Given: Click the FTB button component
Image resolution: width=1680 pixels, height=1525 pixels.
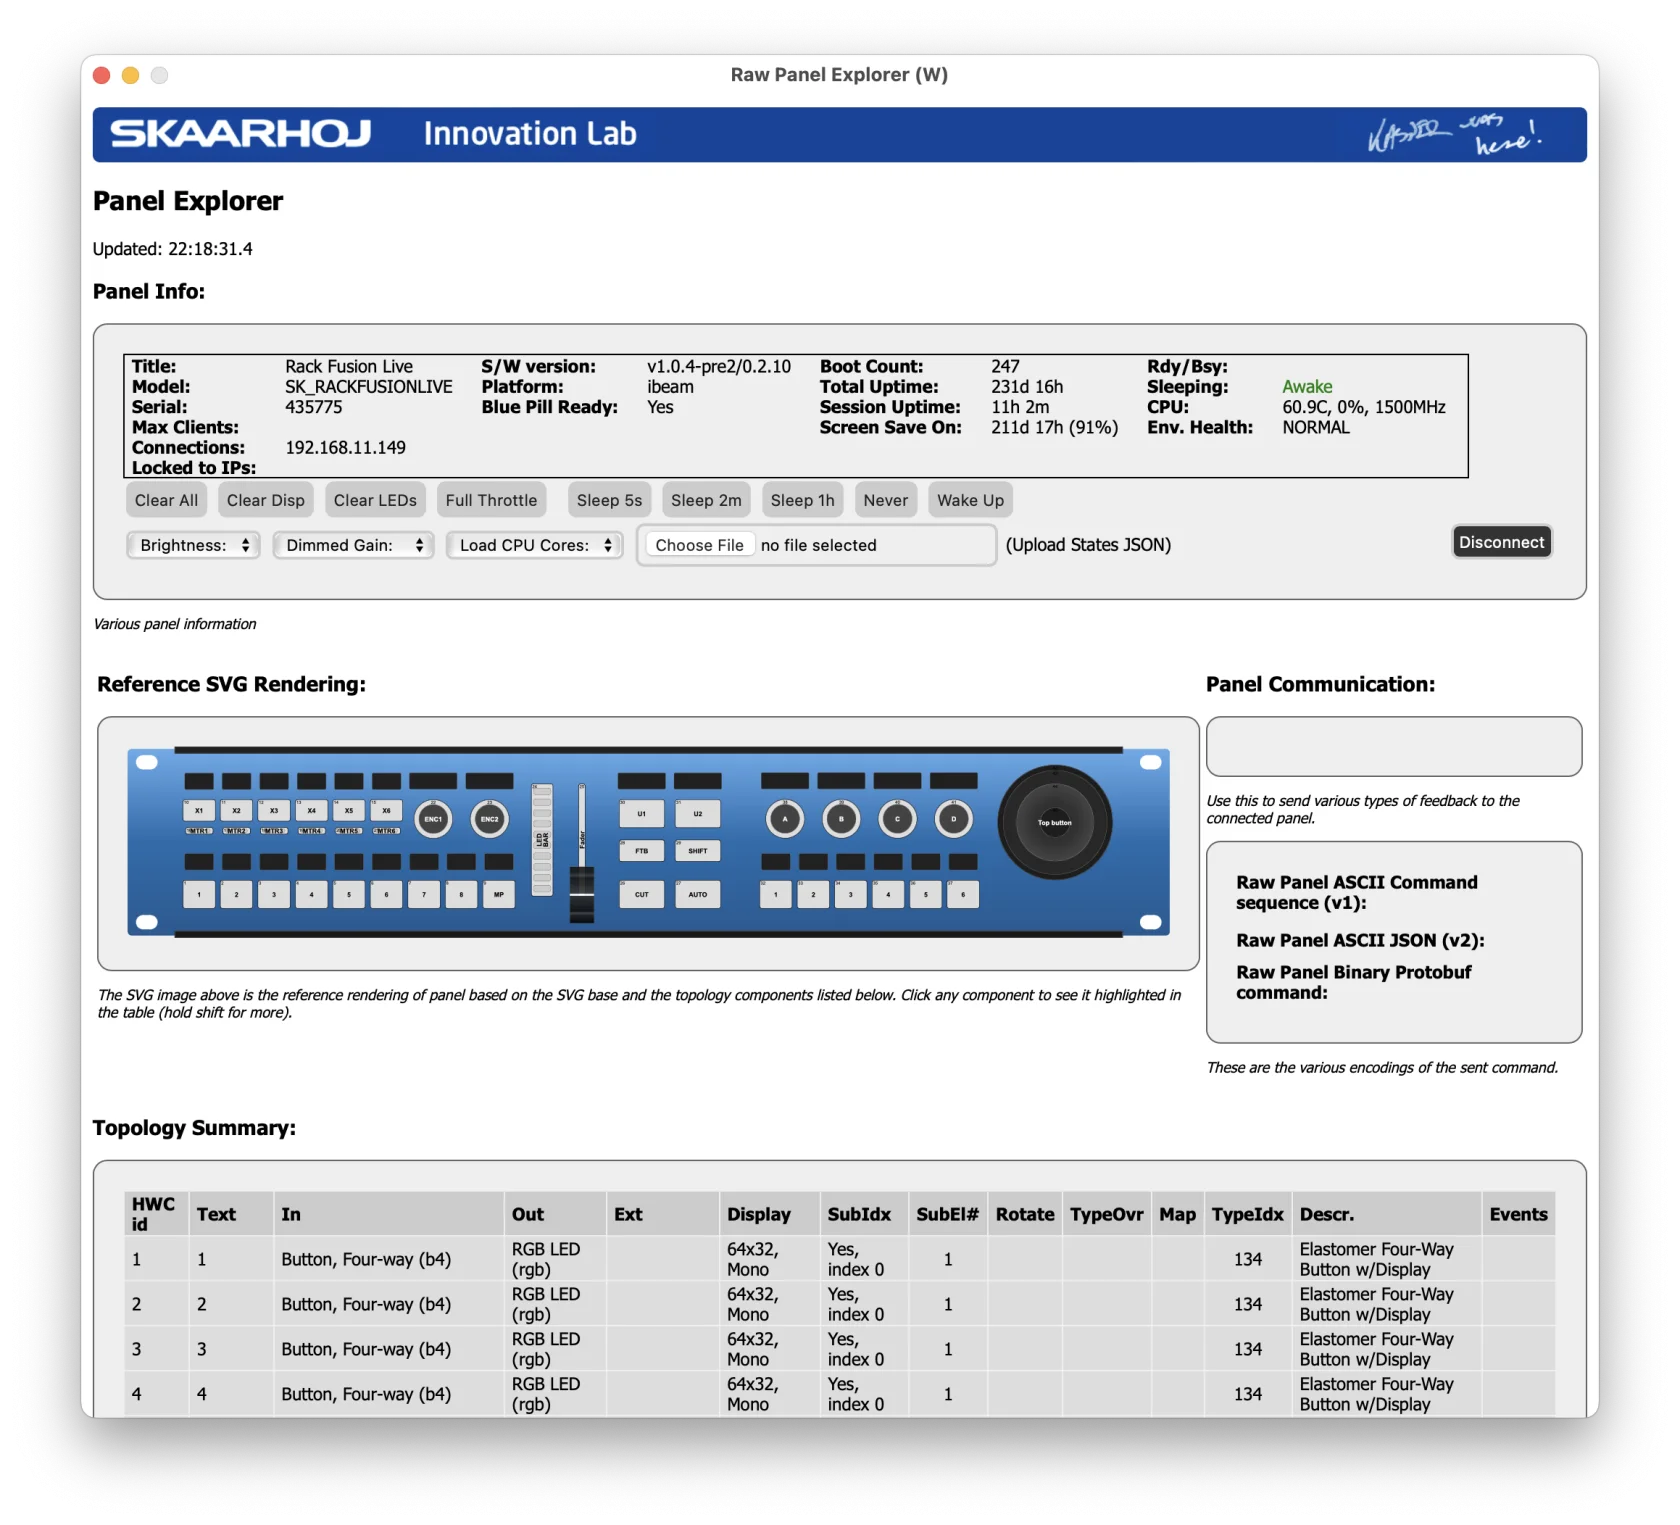Looking at the screenshot, I should (x=641, y=851).
